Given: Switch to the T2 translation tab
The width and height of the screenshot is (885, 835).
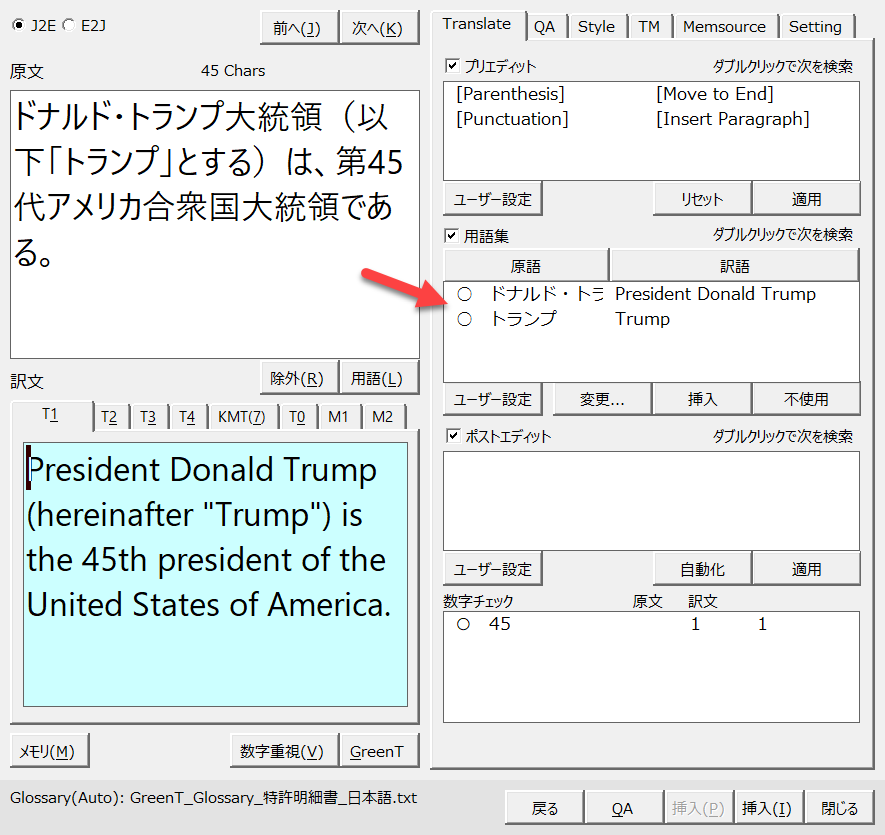Looking at the screenshot, I should click(109, 417).
